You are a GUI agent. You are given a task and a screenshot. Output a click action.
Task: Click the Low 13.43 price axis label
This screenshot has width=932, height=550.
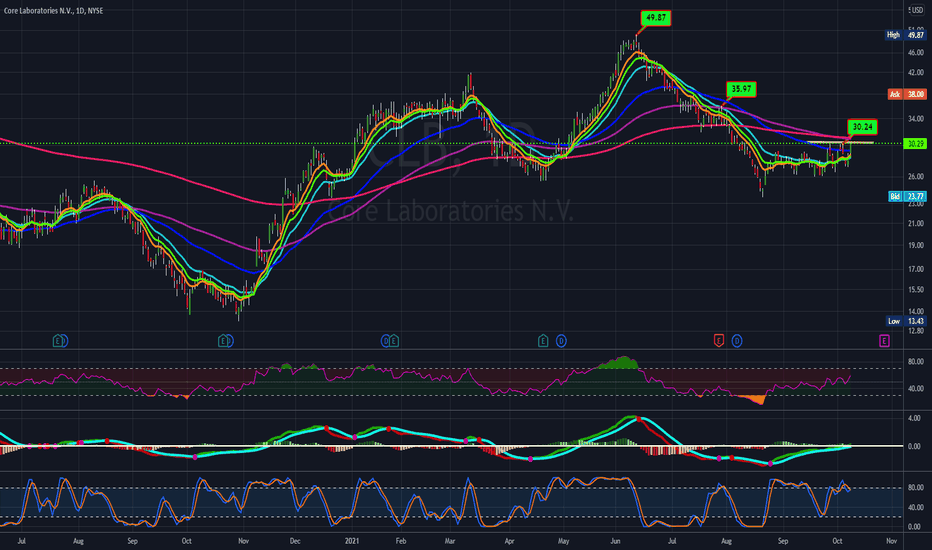[906, 321]
